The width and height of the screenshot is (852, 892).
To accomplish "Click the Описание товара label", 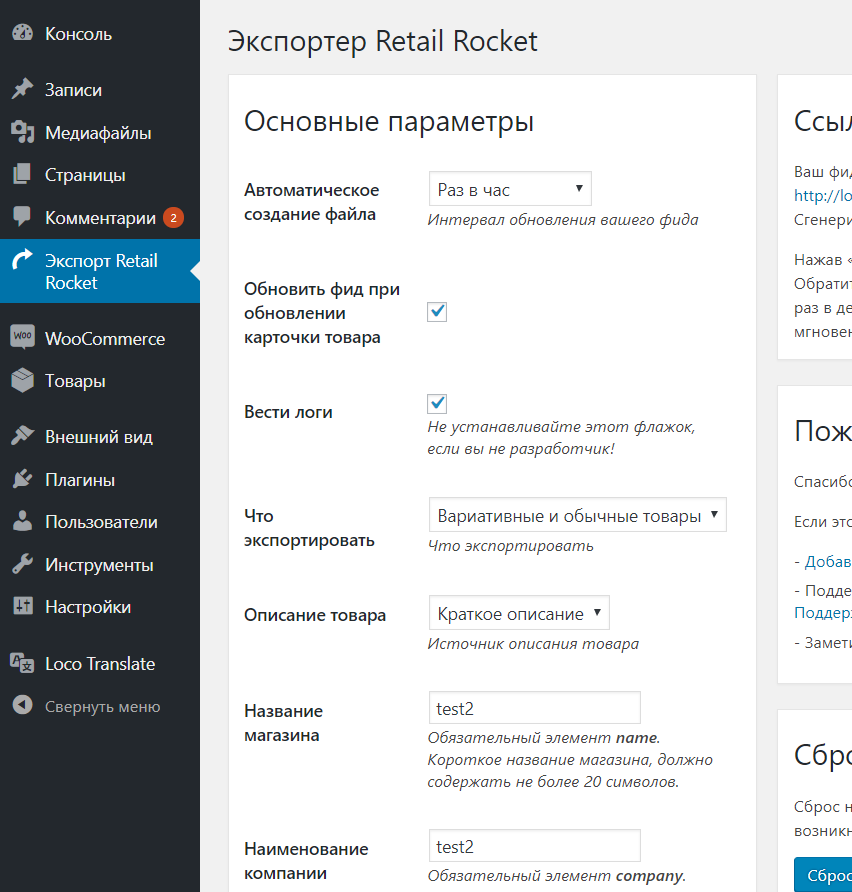I will point(315,615).
